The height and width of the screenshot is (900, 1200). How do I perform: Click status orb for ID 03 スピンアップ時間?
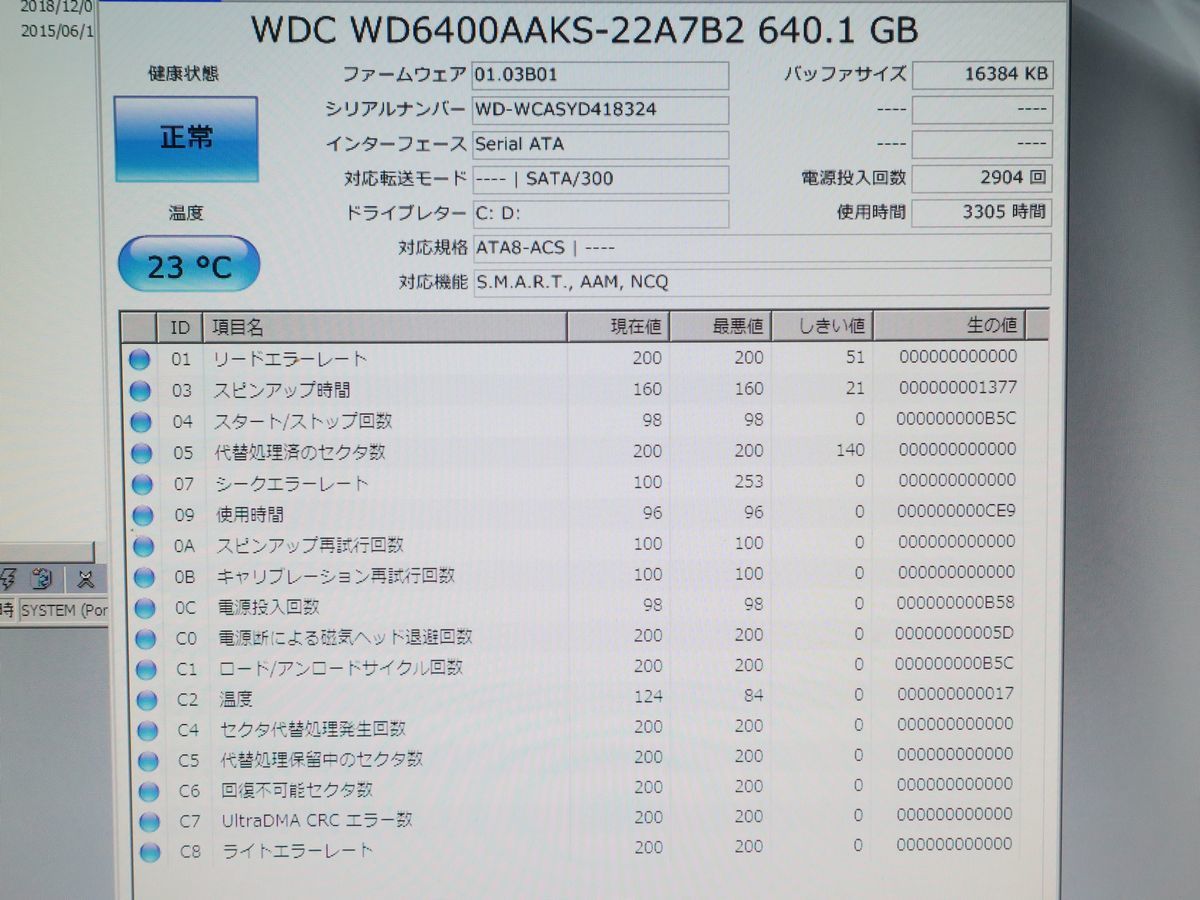click(140, 390)
